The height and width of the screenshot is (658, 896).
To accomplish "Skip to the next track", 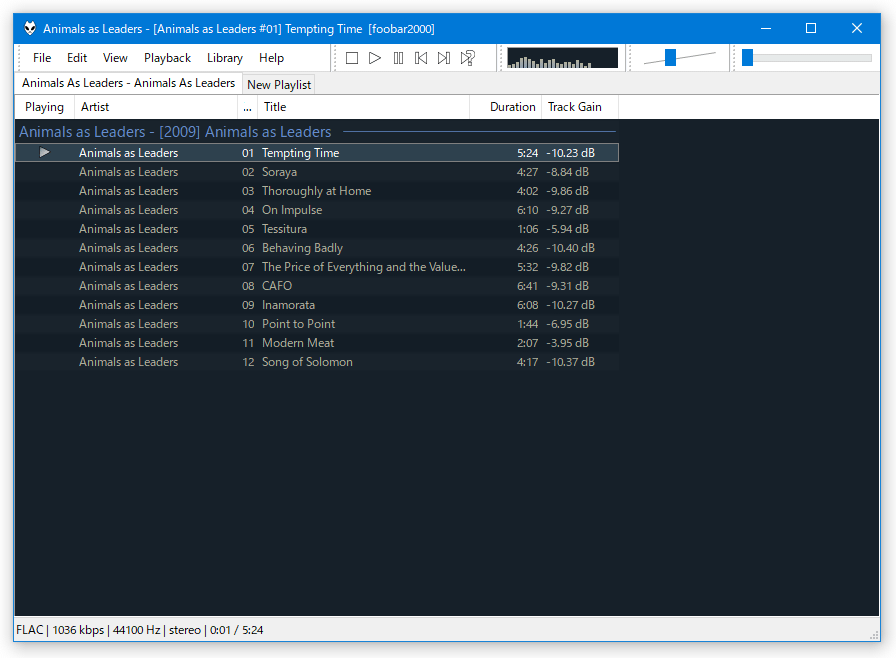I will (x=444, y=58).
